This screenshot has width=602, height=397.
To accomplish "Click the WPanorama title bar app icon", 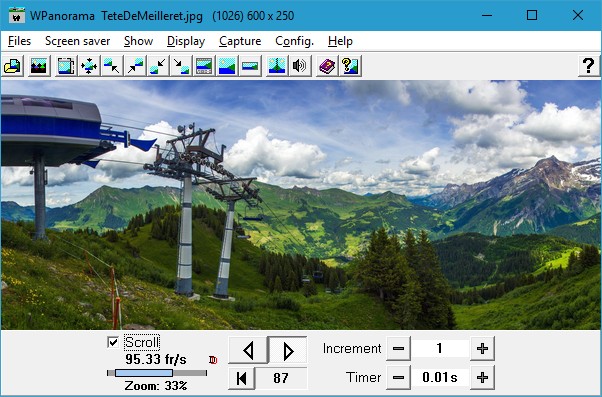I will pos(16,15).
